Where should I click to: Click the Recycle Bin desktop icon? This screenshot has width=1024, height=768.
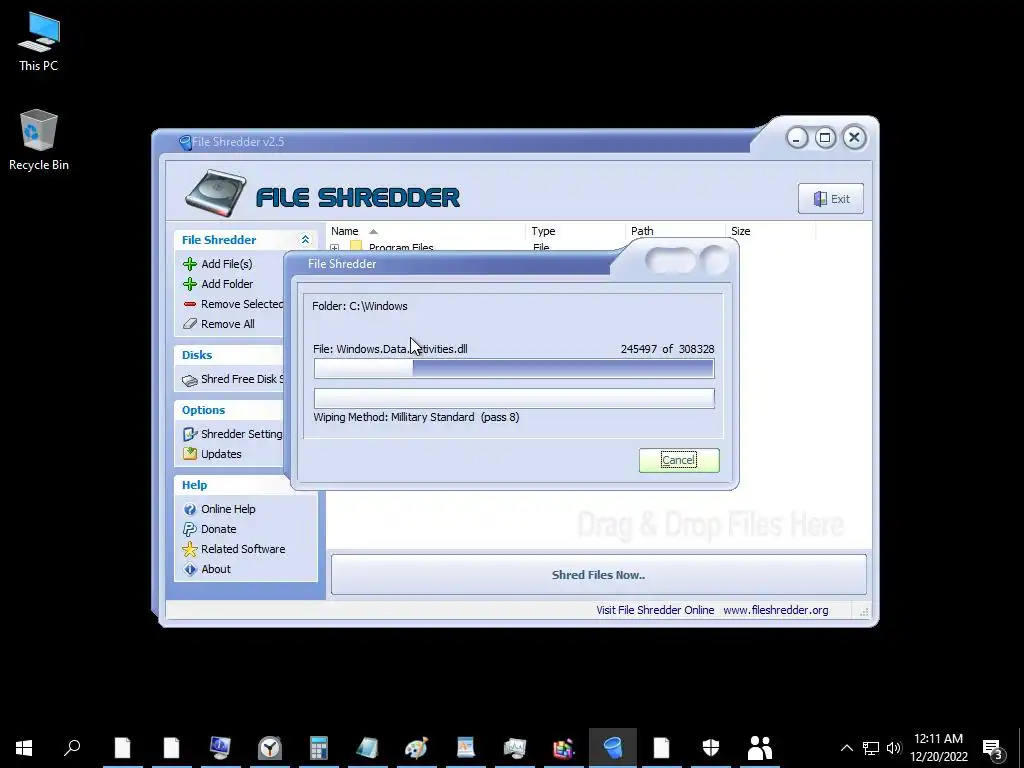39,140
